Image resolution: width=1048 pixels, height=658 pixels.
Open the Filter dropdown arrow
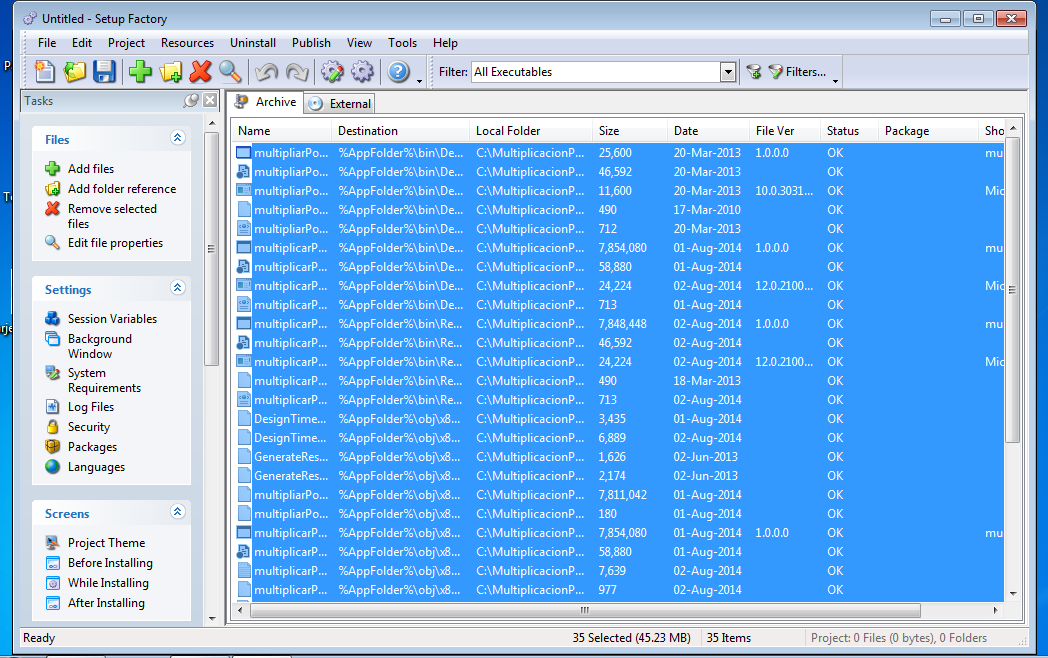(728, 72)
